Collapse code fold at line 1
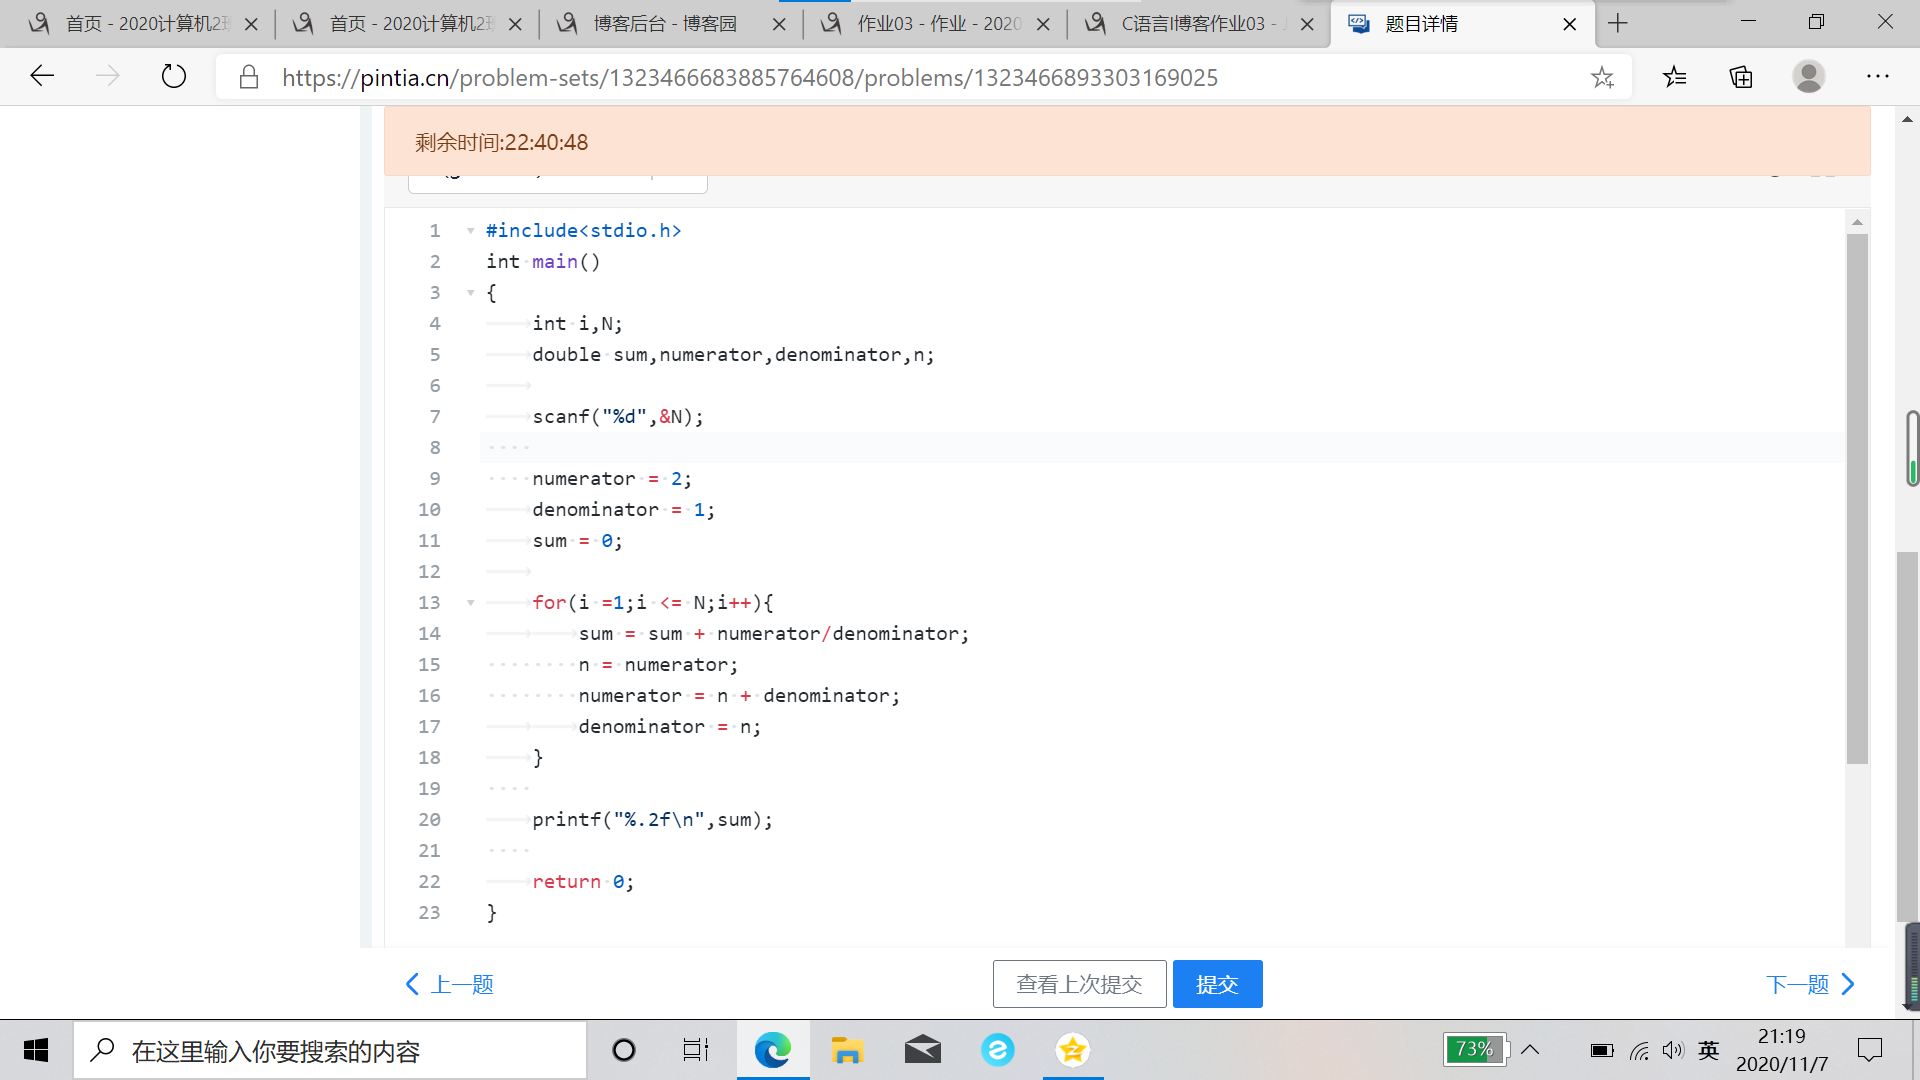Viewport: 1920px width, 1080px height. (470, 231)
